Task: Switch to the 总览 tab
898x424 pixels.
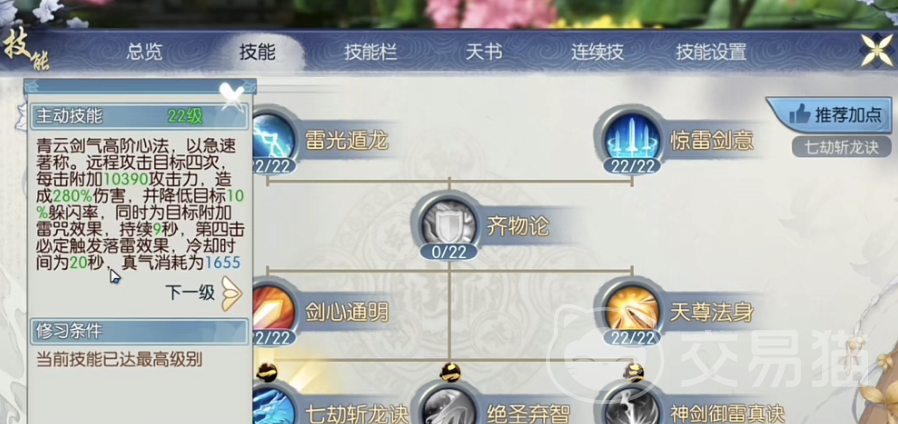Action: pyautogui.click(x=144, y=52)
